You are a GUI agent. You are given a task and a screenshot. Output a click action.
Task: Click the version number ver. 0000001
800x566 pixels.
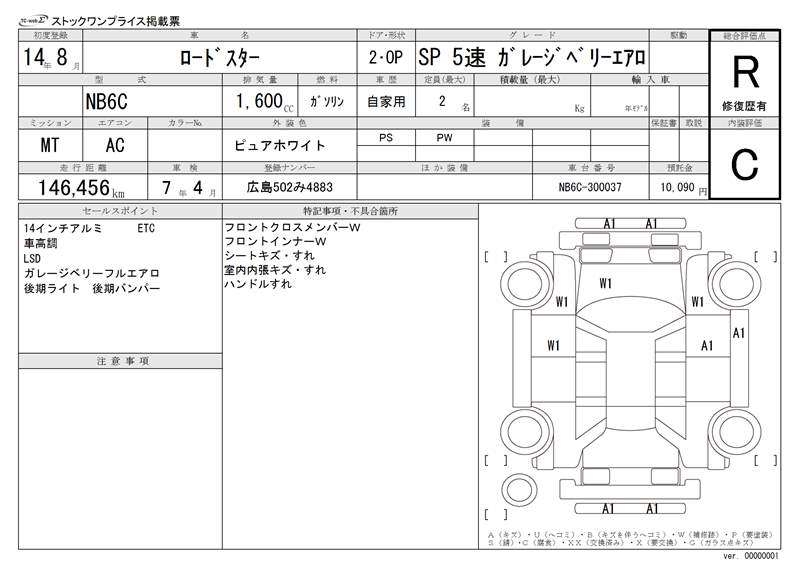tap(751, 556)
